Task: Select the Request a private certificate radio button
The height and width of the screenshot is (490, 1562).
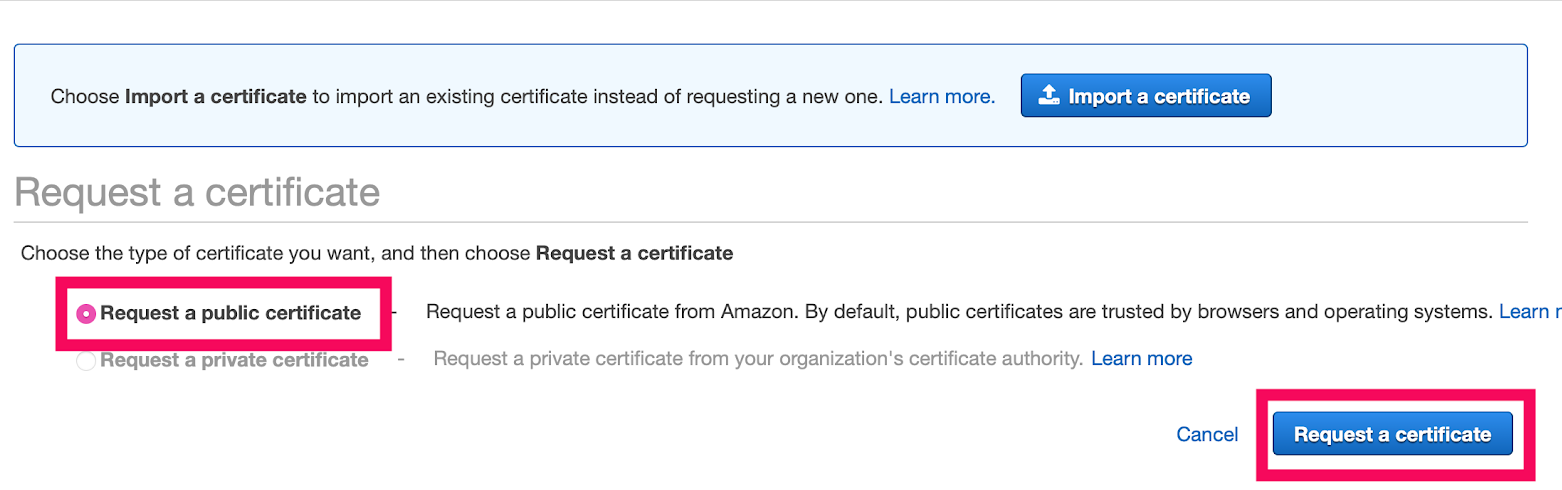Action: pyautogui.click(x=87, y=361)
